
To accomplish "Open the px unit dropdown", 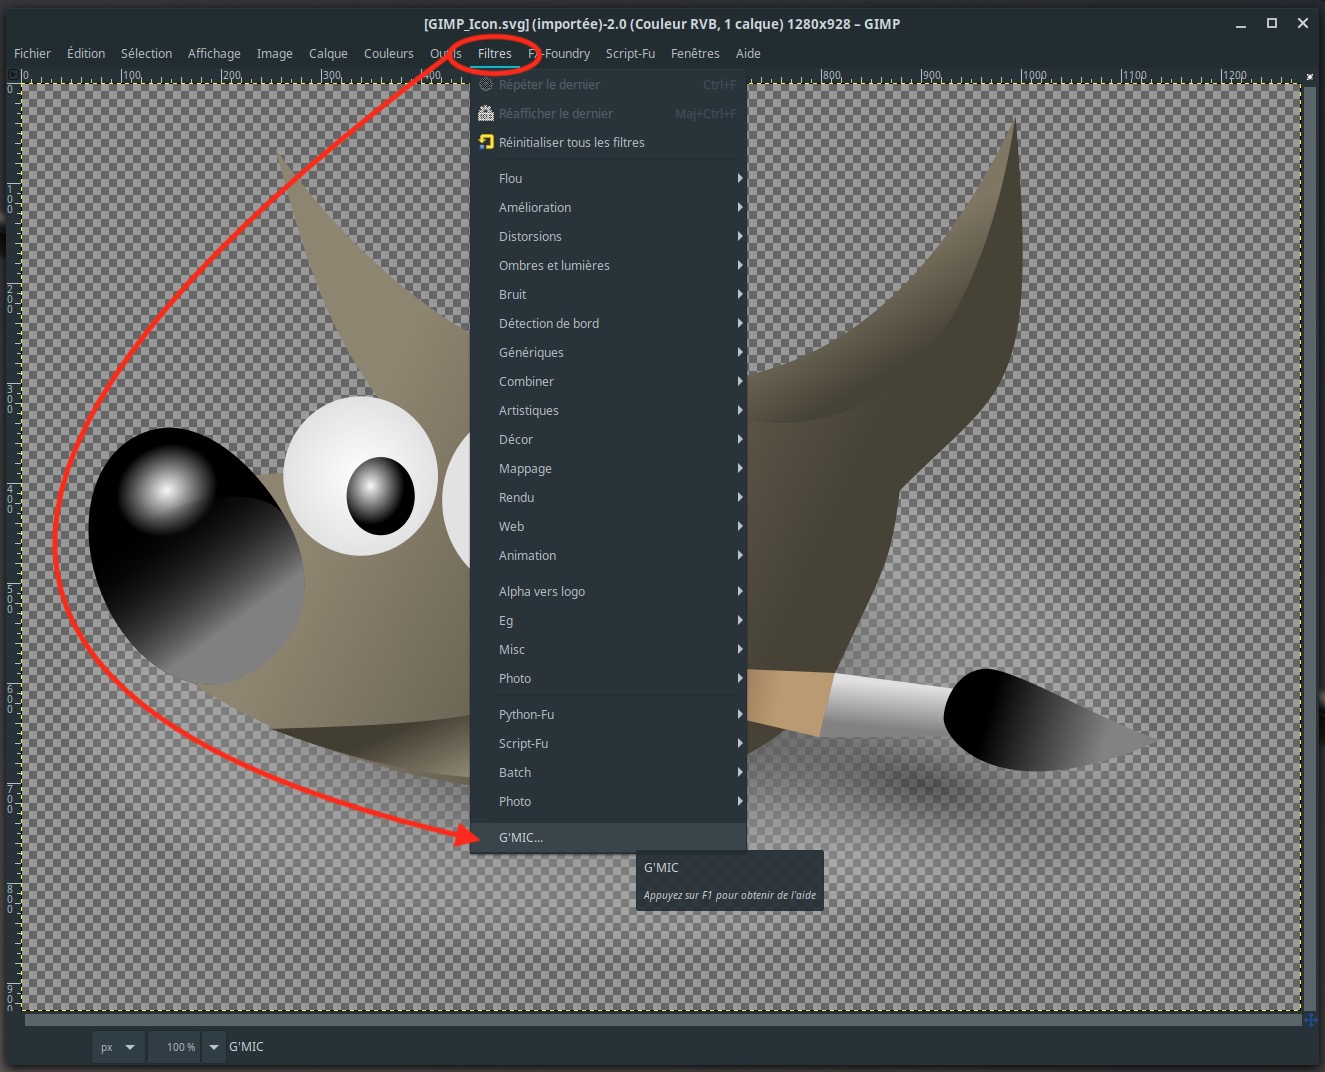I will click(x=118, y=1047).
